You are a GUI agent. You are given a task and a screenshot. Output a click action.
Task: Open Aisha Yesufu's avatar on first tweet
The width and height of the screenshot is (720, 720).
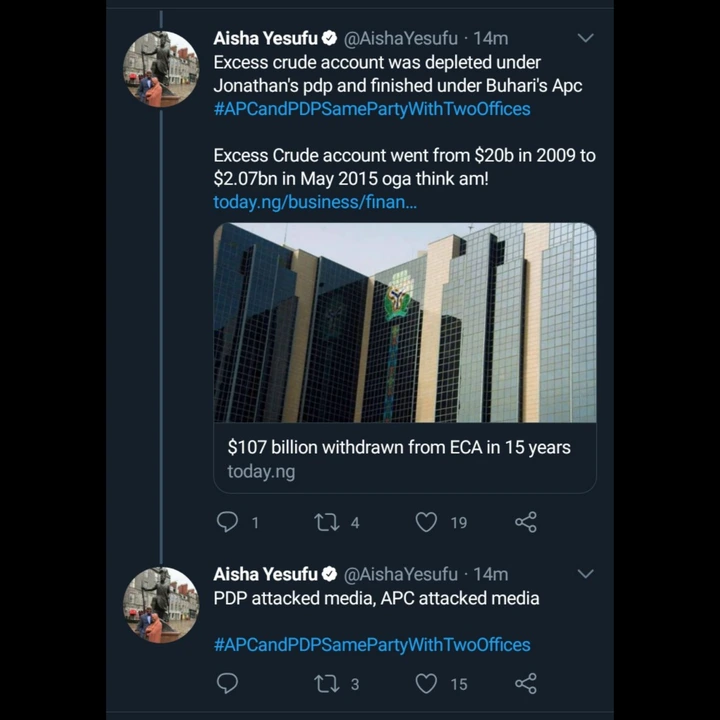tap(161, 69)
